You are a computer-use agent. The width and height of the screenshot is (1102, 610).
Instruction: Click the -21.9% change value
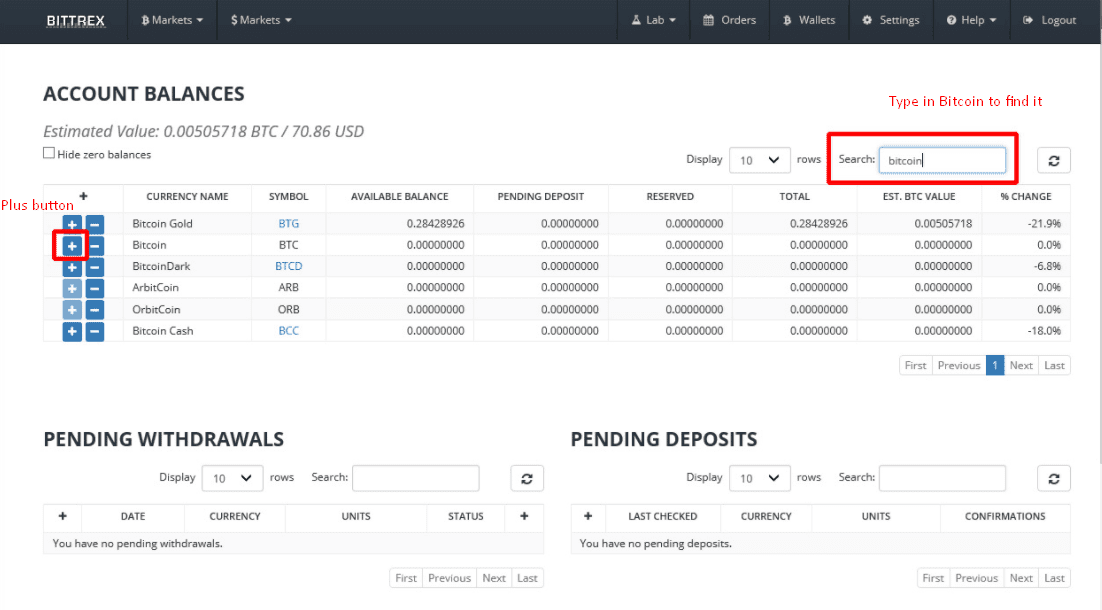(x=1044, y=223)
